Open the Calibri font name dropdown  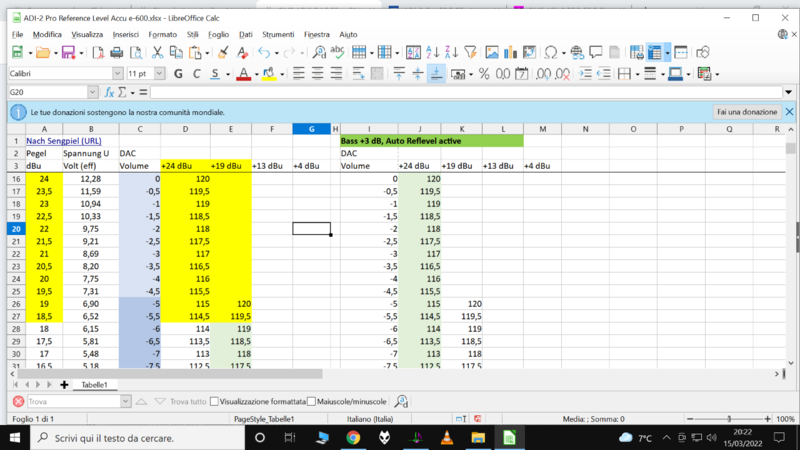point(117,74)
